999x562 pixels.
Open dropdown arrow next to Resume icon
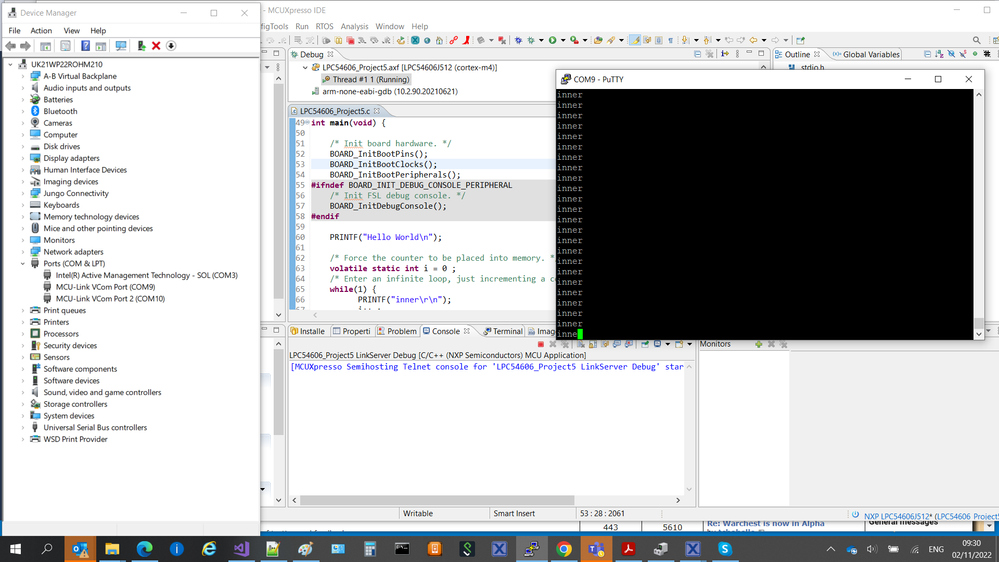pyautogui.click(x=563, y=40)
